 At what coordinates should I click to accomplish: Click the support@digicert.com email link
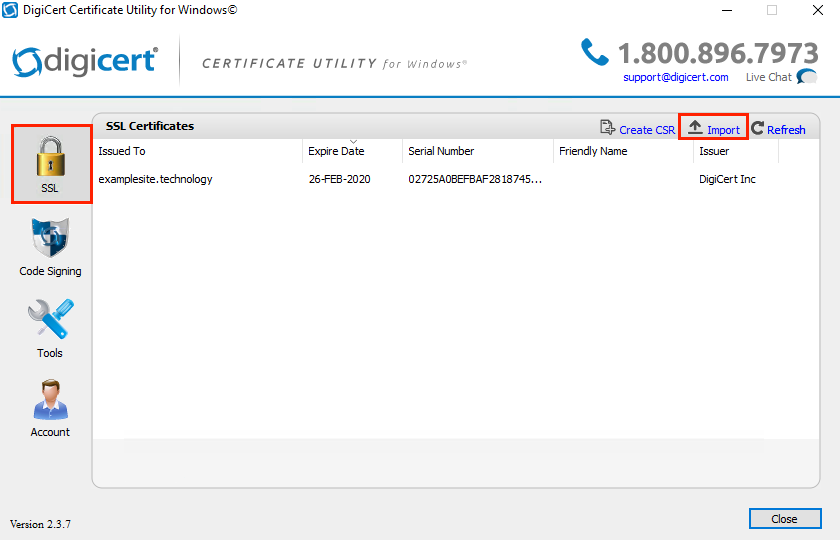[675, 77]
